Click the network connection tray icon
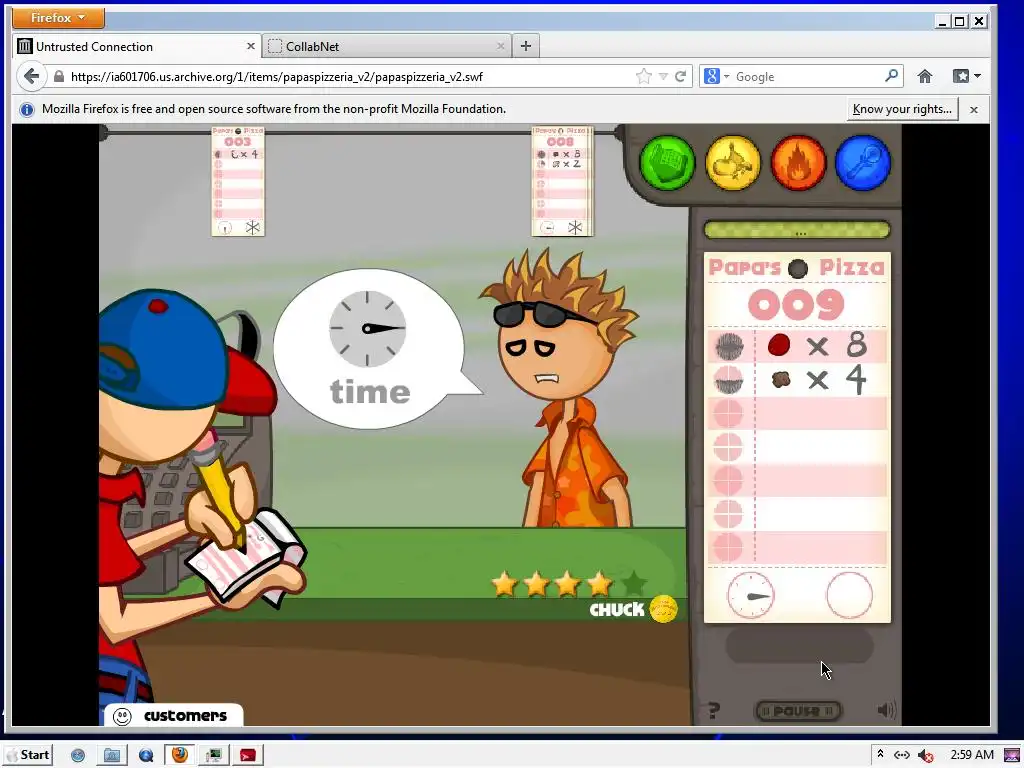 point(902,755)
